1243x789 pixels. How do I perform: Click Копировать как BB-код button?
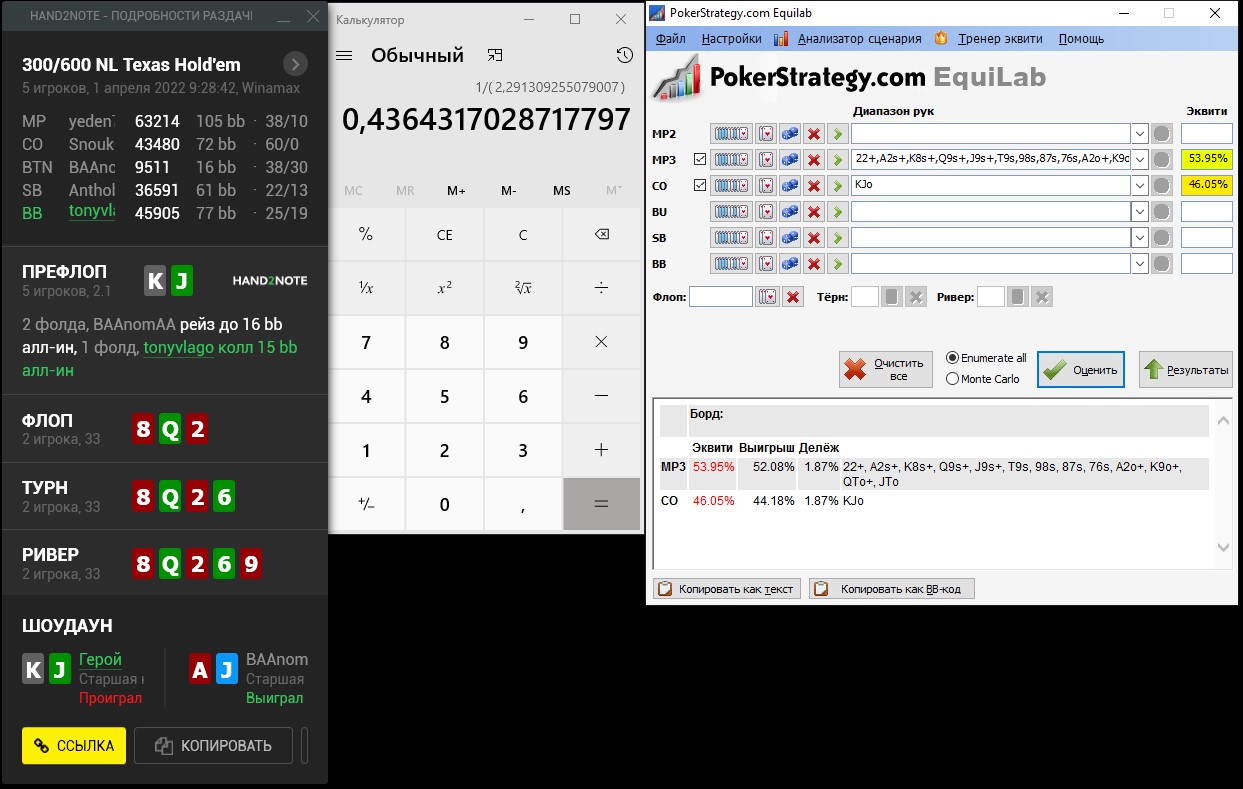[891, 589]
